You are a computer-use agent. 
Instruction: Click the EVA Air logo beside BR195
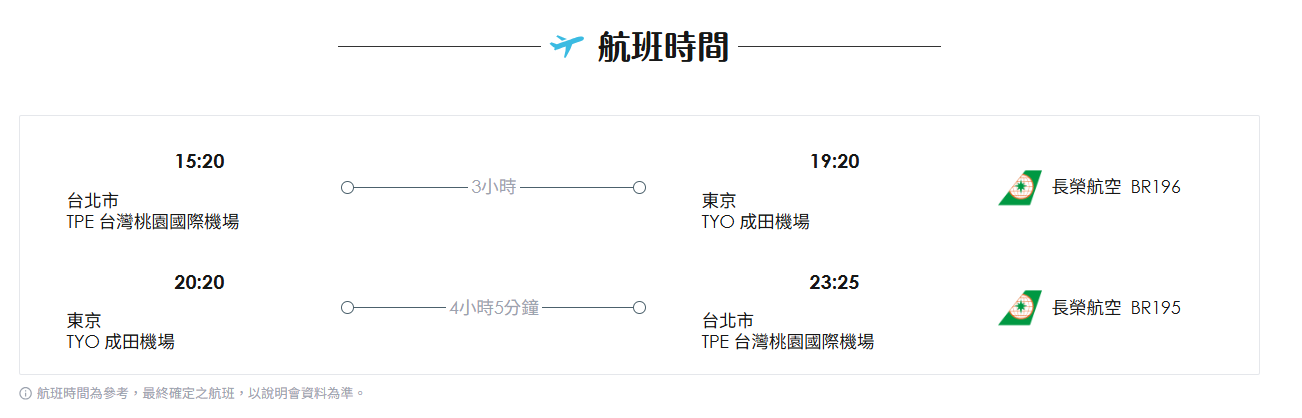point(1019,308)
